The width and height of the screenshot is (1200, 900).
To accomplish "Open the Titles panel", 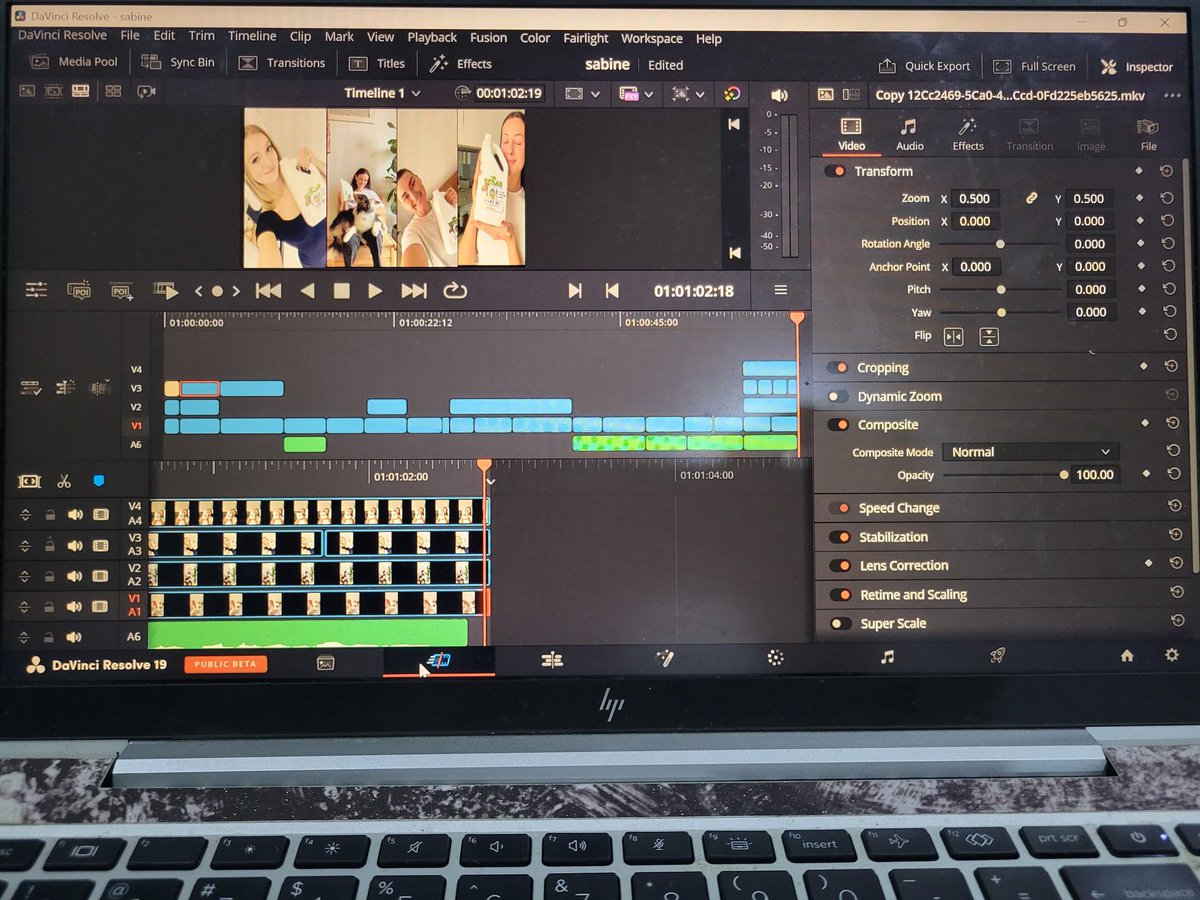I will coord(377,63).
